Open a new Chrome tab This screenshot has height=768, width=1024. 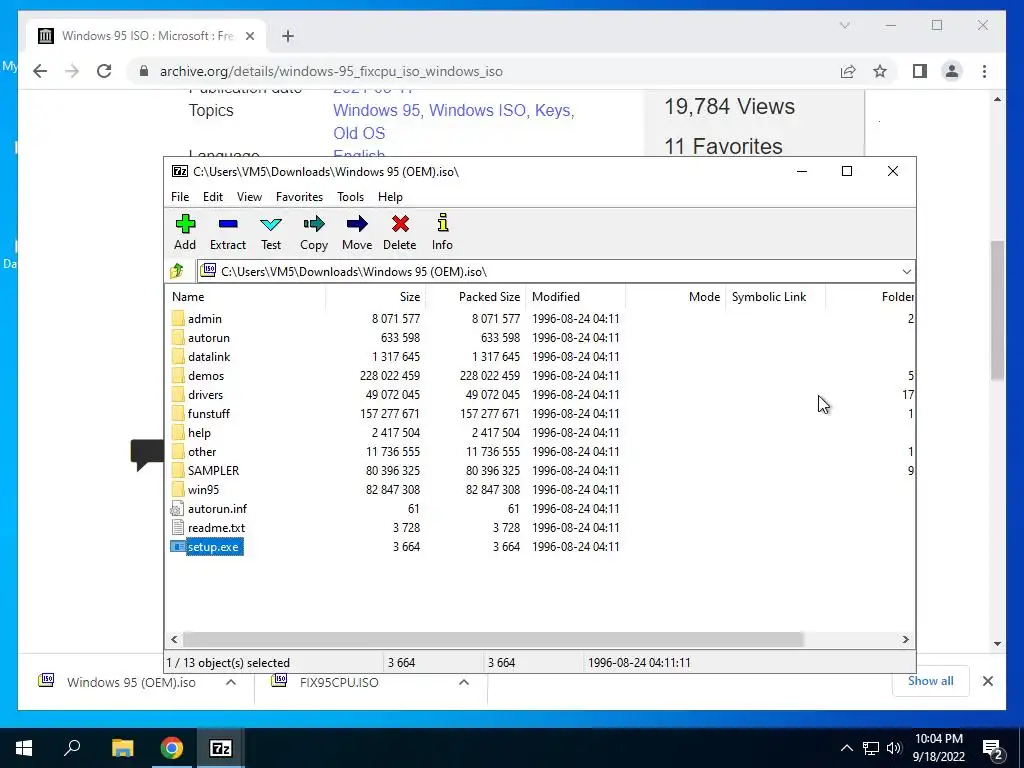click(x=288, y=36)
